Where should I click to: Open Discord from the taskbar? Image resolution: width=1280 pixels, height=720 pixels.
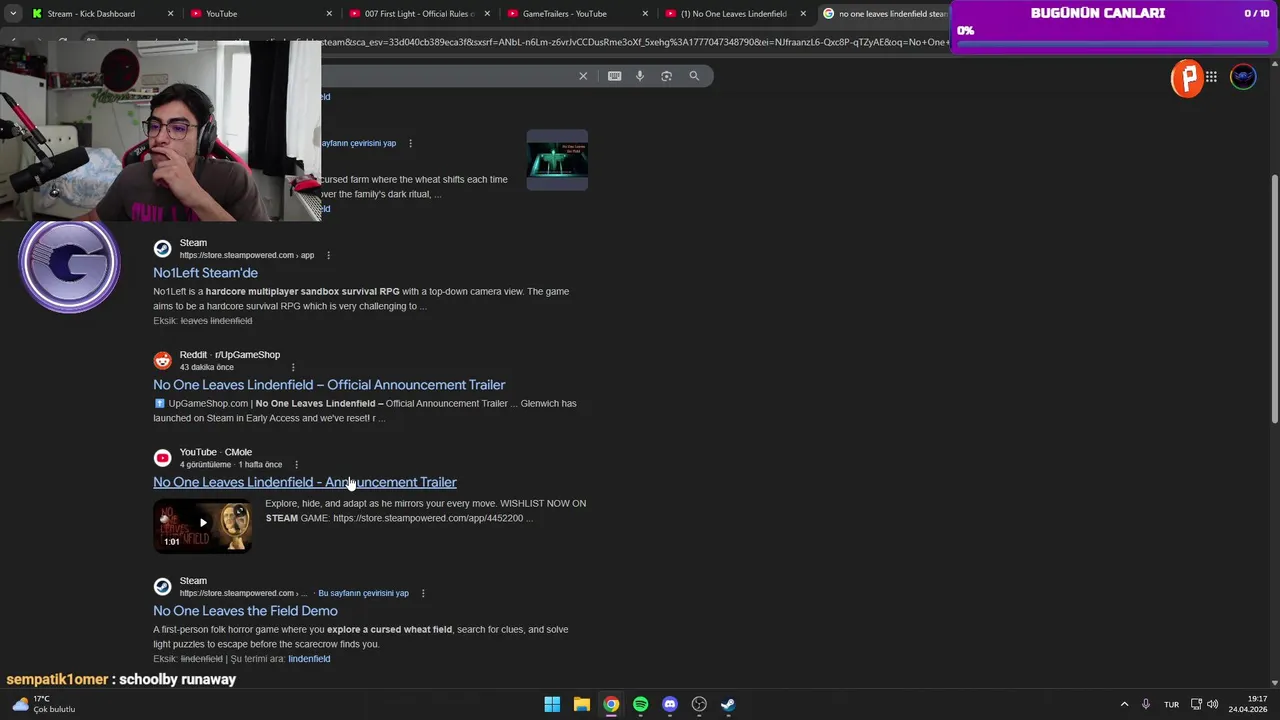pyautogui.click(x=670, y=704)
